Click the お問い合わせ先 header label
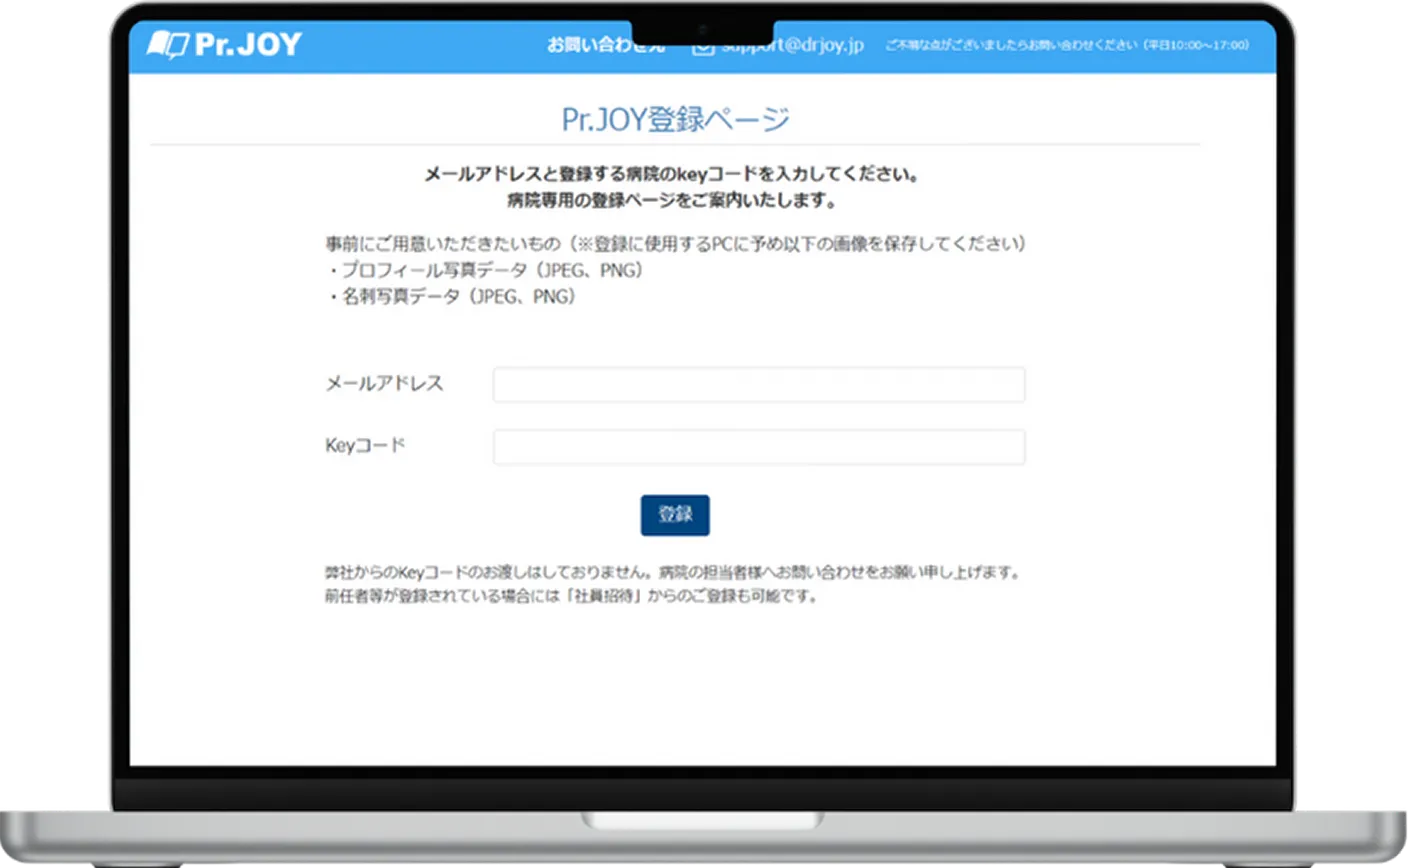The image size is (1408, 868). 605,45
